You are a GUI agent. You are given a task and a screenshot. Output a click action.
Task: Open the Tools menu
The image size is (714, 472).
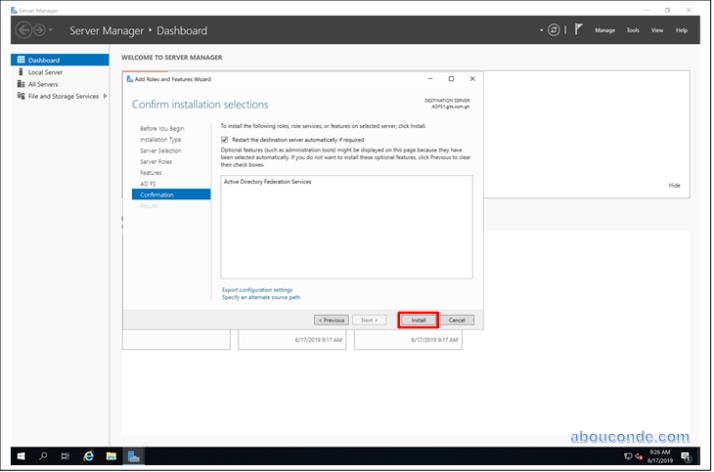[x=633, y=30]
